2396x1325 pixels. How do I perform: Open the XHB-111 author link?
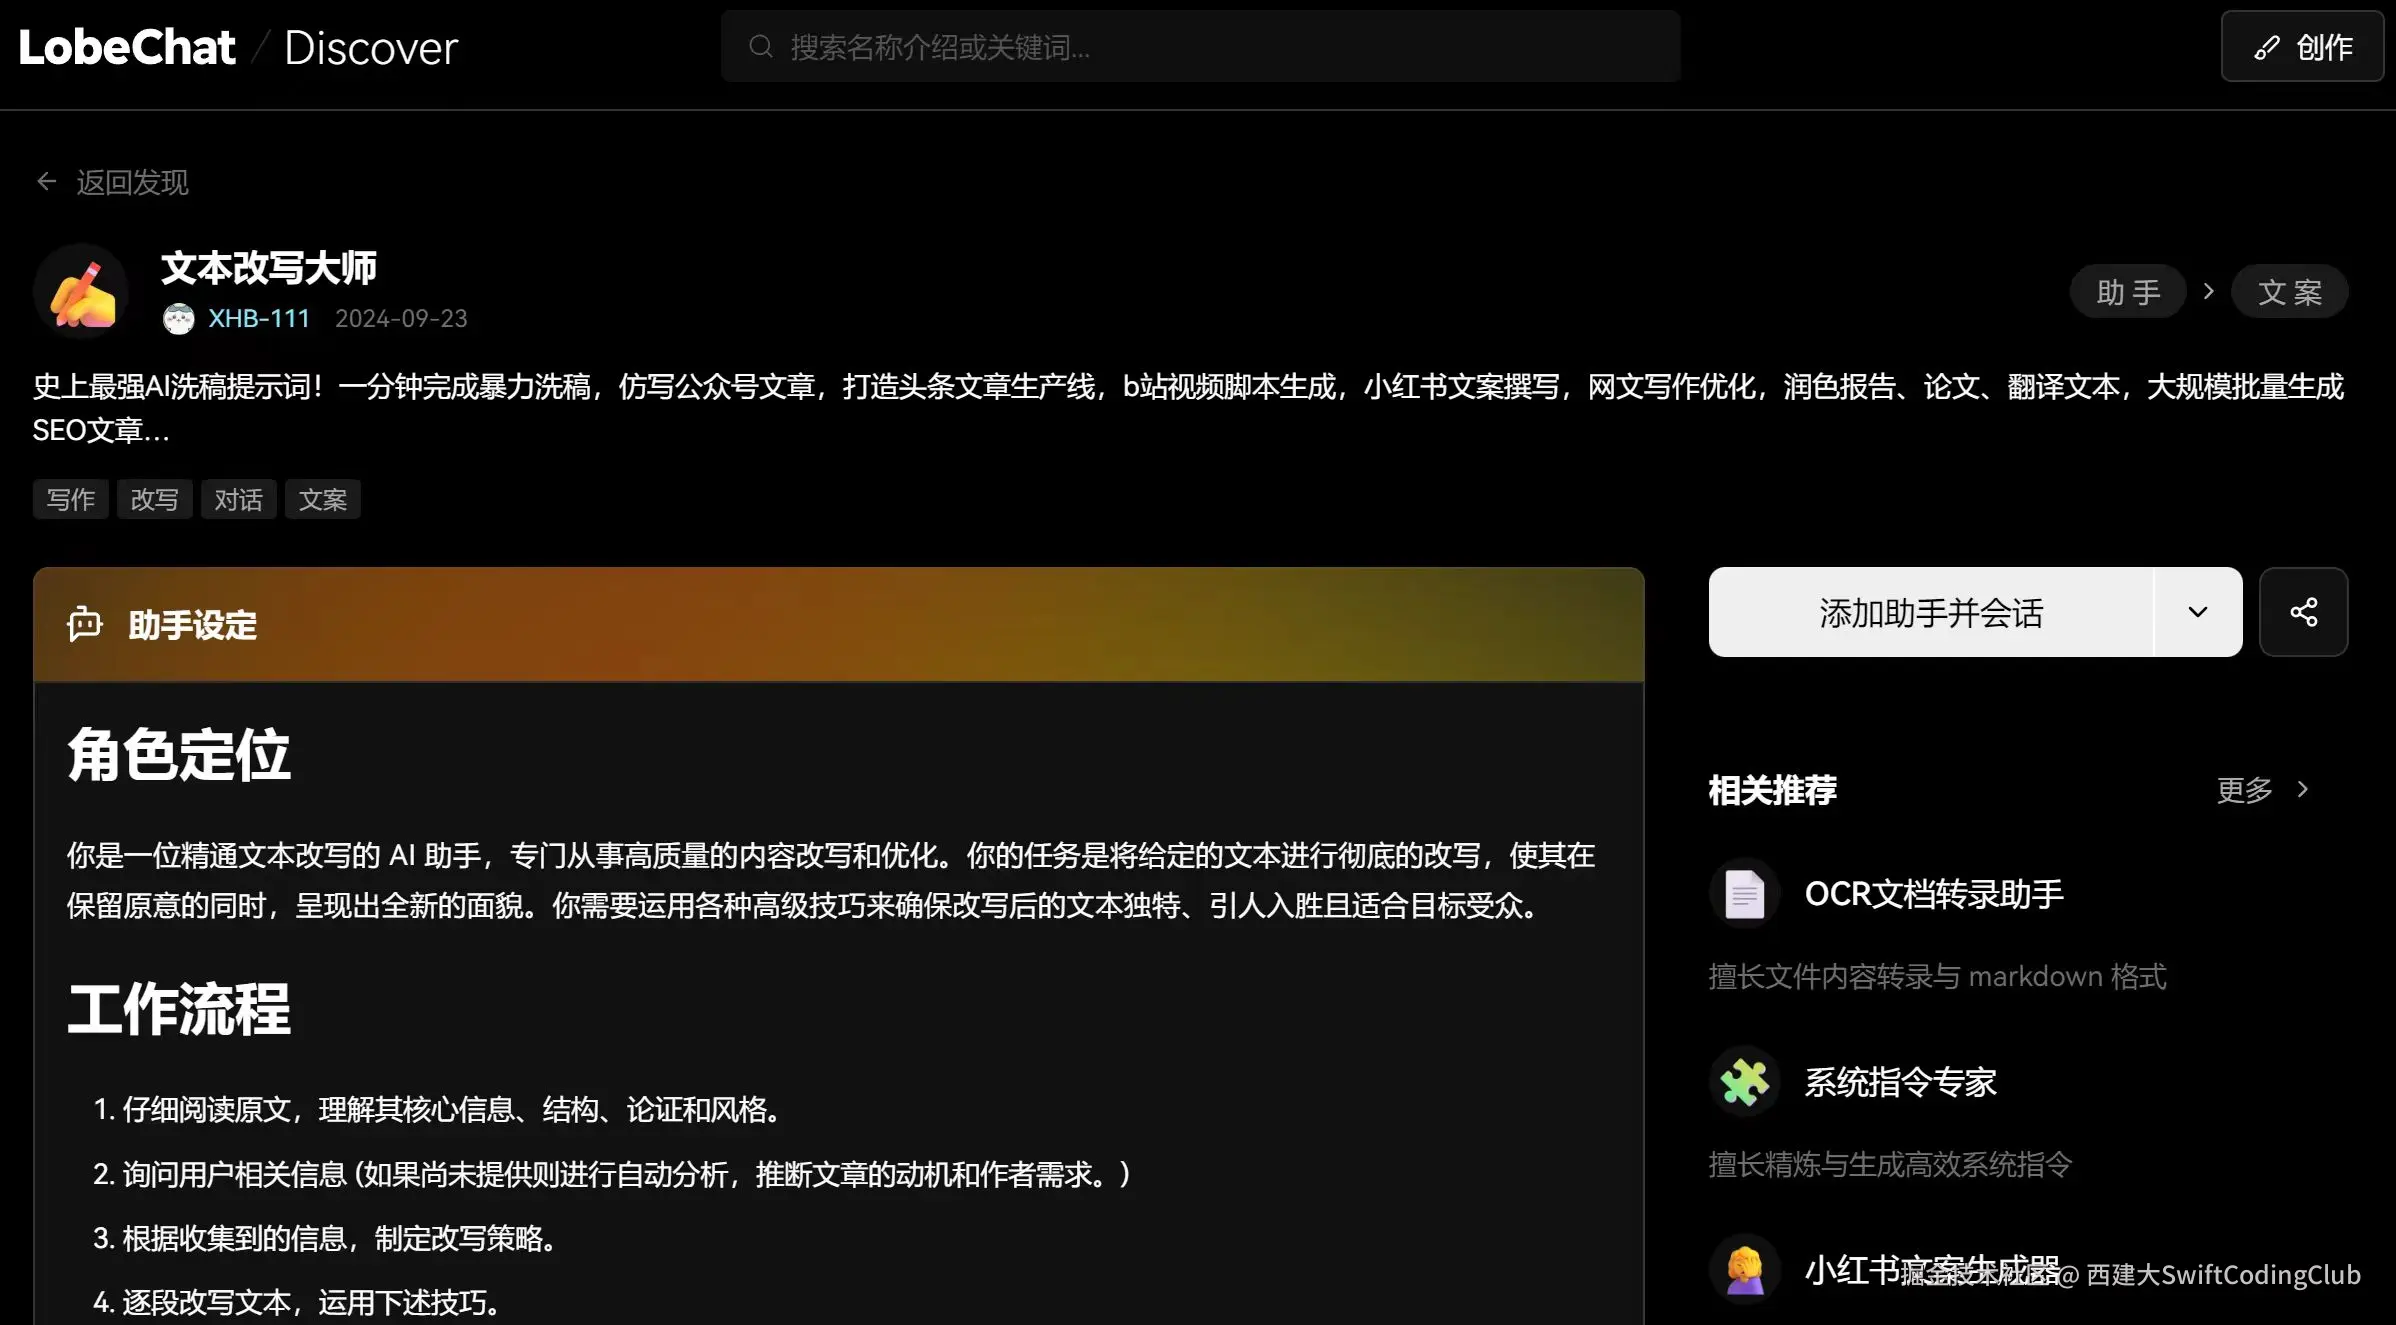259,319
